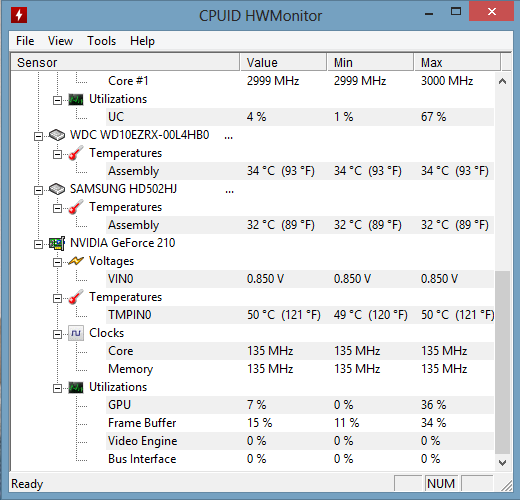This screenshot has width=520, height=500.
Task: Open the Tools menu
Action: tap(101, 41)
